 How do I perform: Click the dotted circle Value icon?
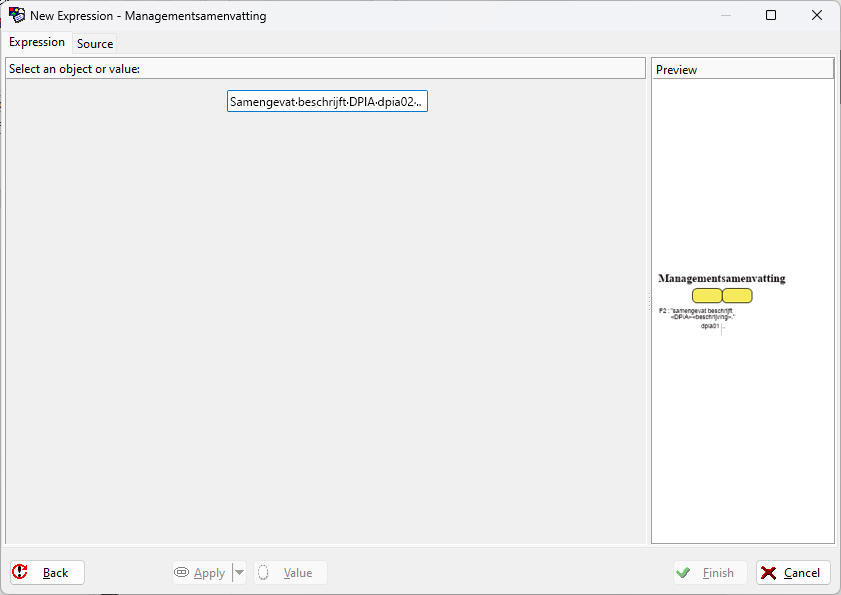(x=264, y=573)
